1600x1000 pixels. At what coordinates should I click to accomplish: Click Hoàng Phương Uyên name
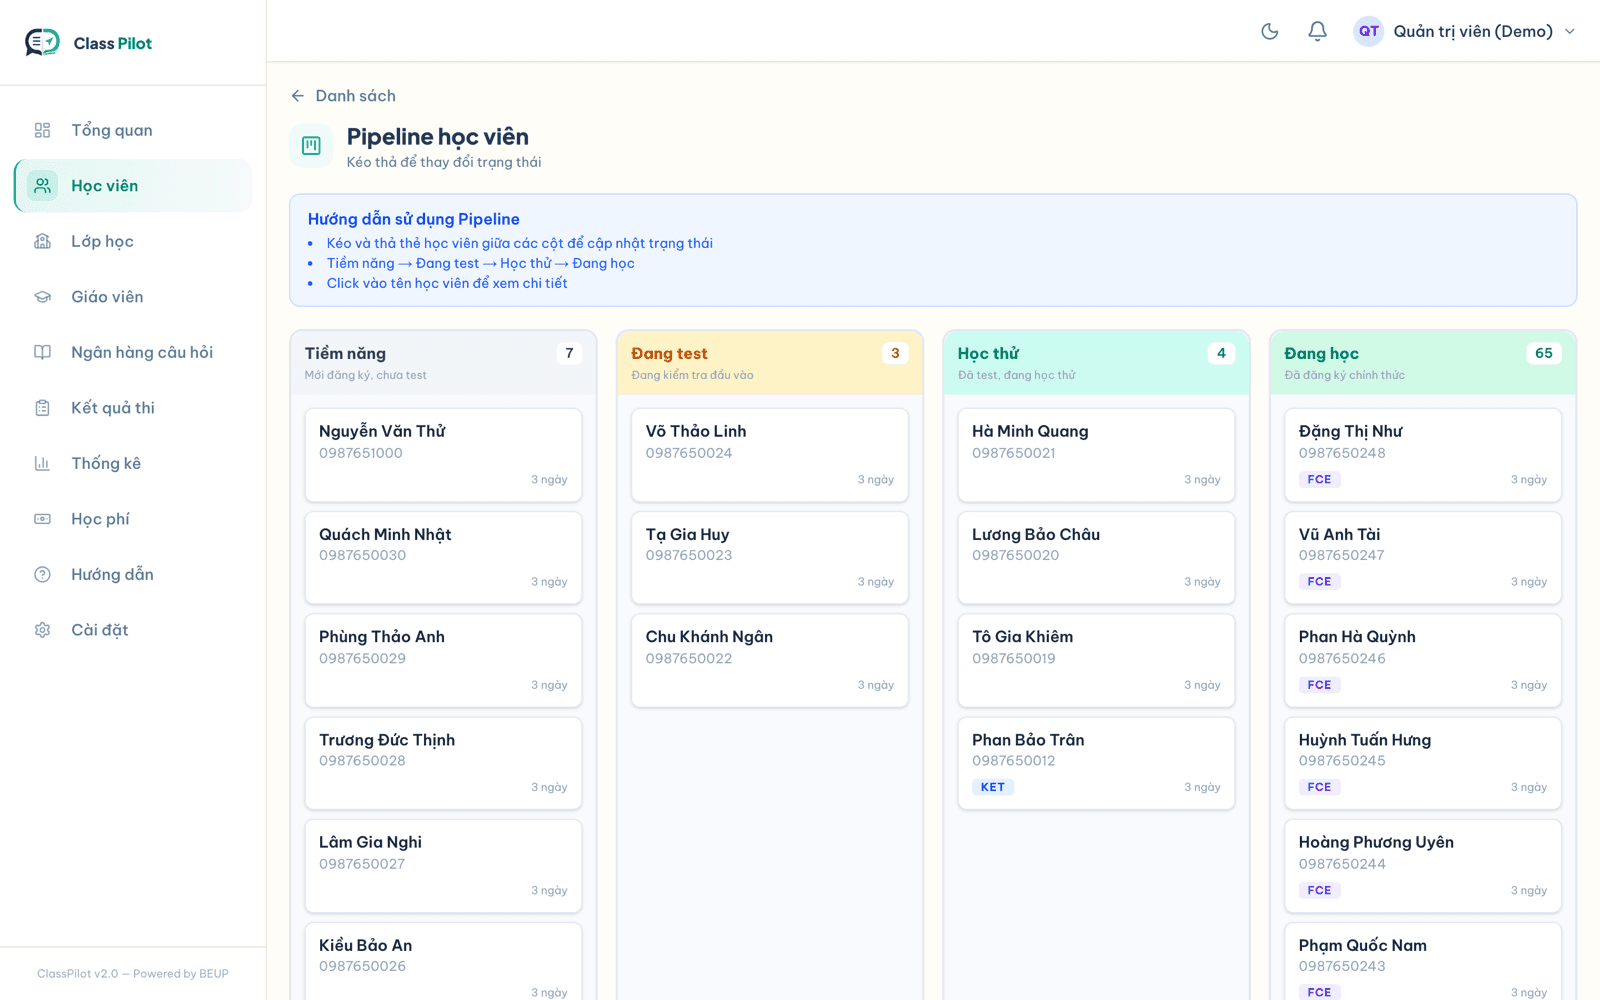(1376, 842)
